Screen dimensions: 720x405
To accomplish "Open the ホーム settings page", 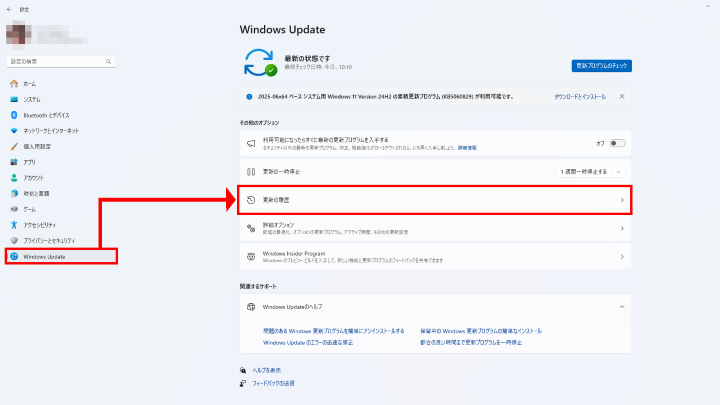I will tap(30, 84).
